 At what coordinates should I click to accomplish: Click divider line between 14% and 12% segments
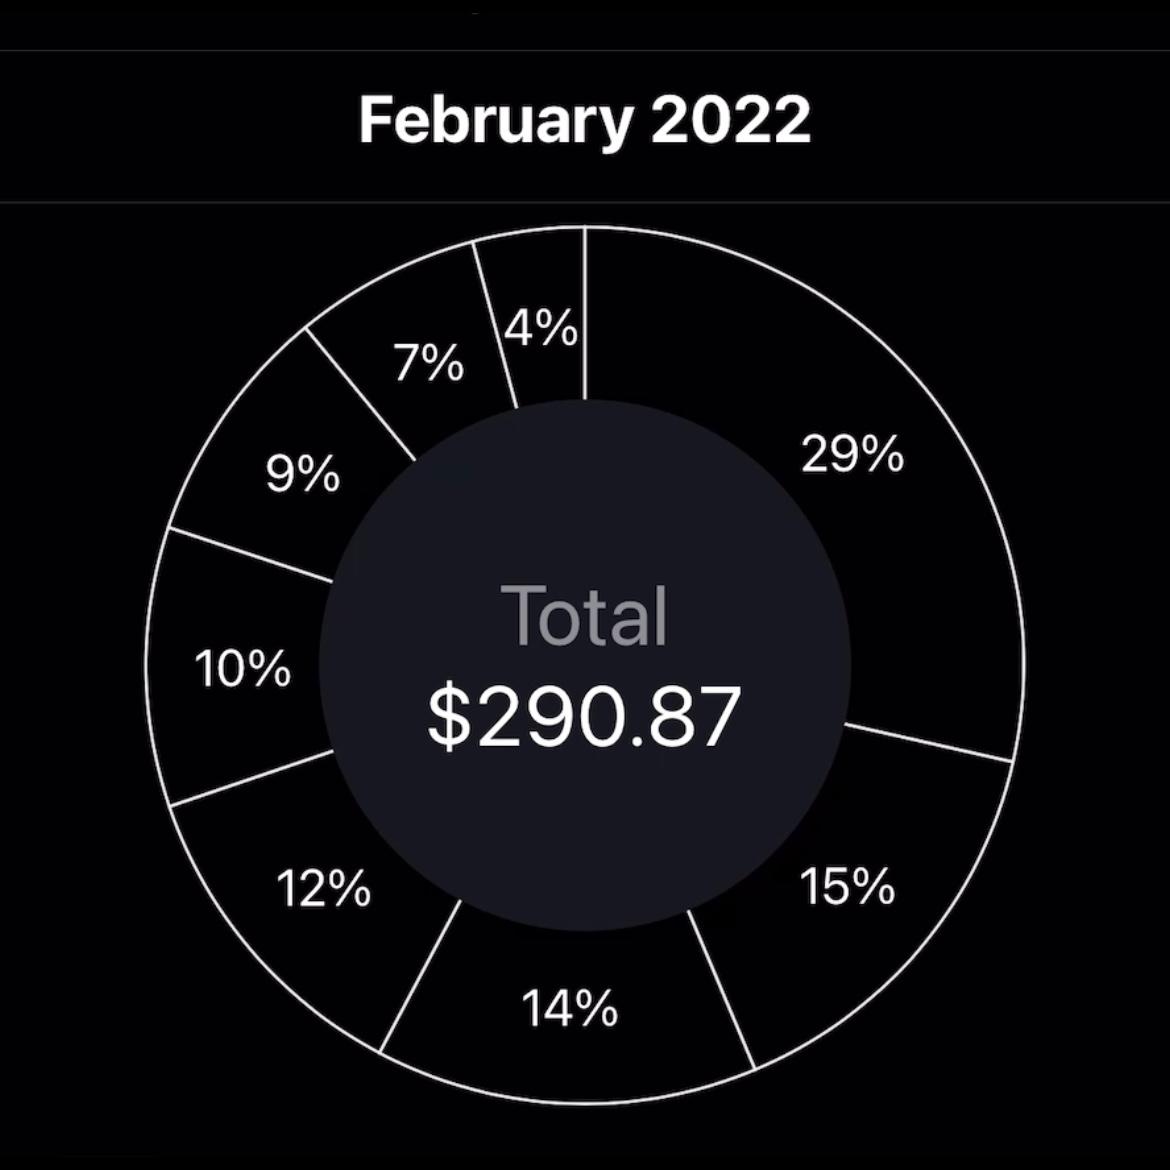click(420, 976)
